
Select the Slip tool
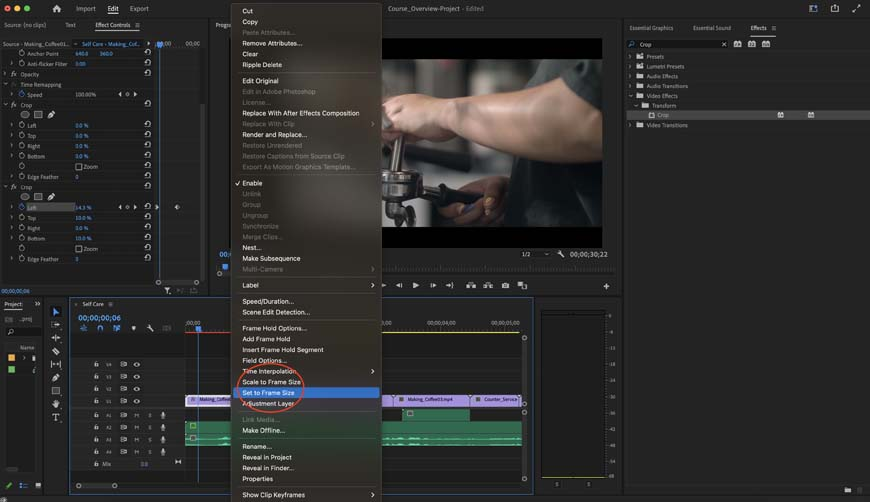coord(55,364)
